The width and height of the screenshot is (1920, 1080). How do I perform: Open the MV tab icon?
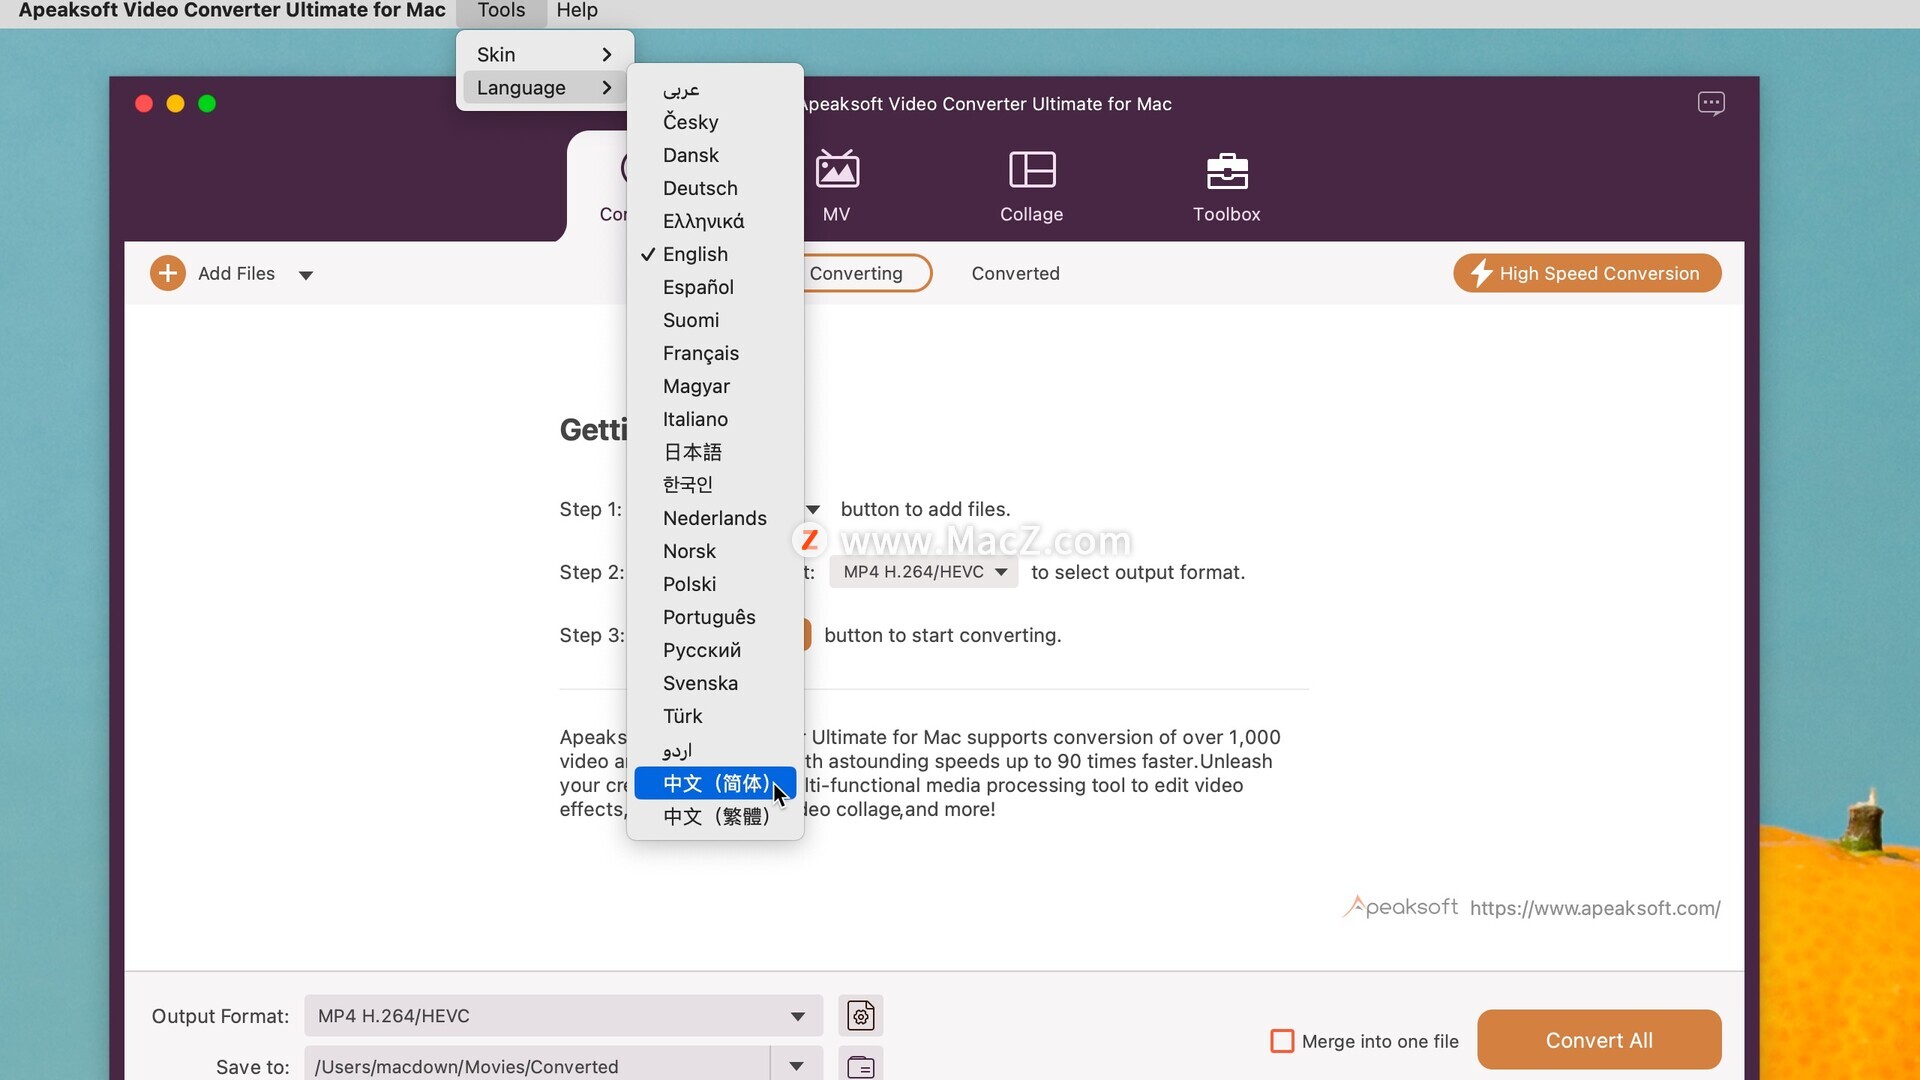pyautogui.click(x=837, y=170)
